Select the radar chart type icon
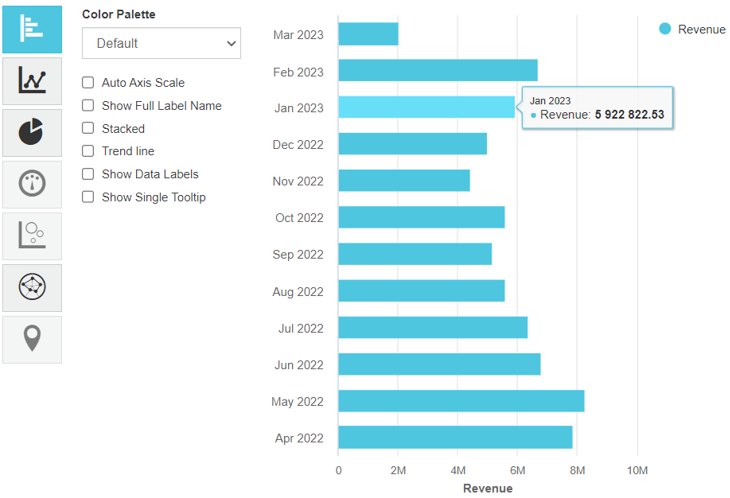Screen dimensions: 730x498 [x=32, y=288]
